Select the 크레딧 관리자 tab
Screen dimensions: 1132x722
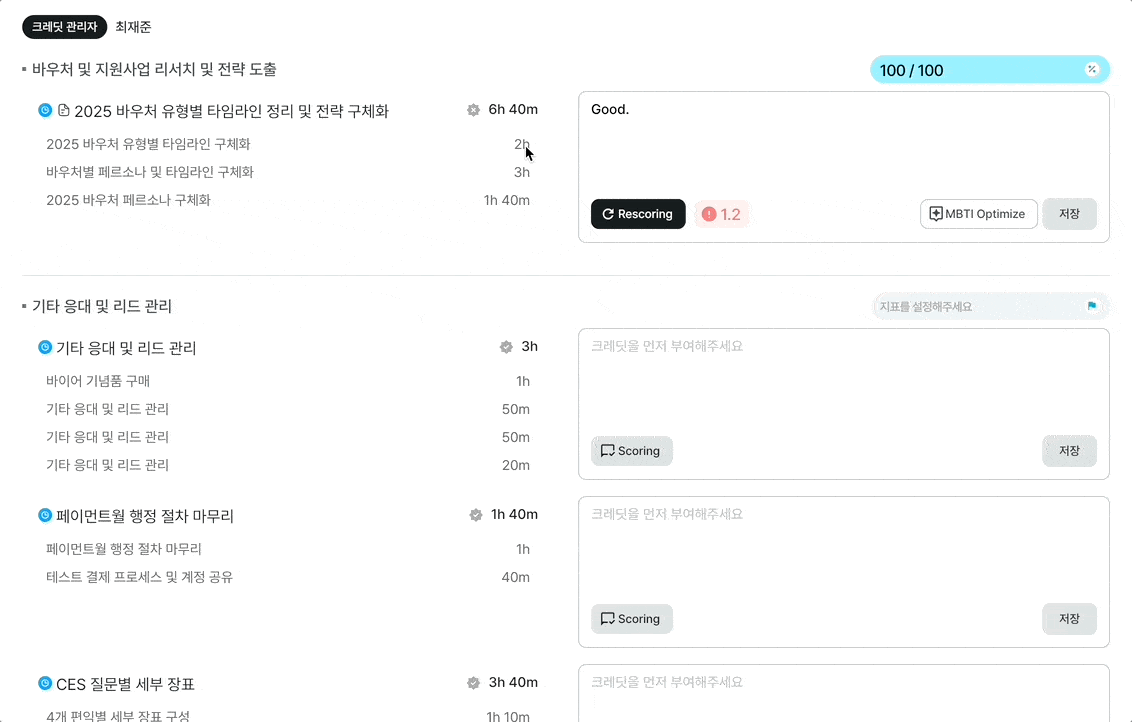(x=63, y=27)
